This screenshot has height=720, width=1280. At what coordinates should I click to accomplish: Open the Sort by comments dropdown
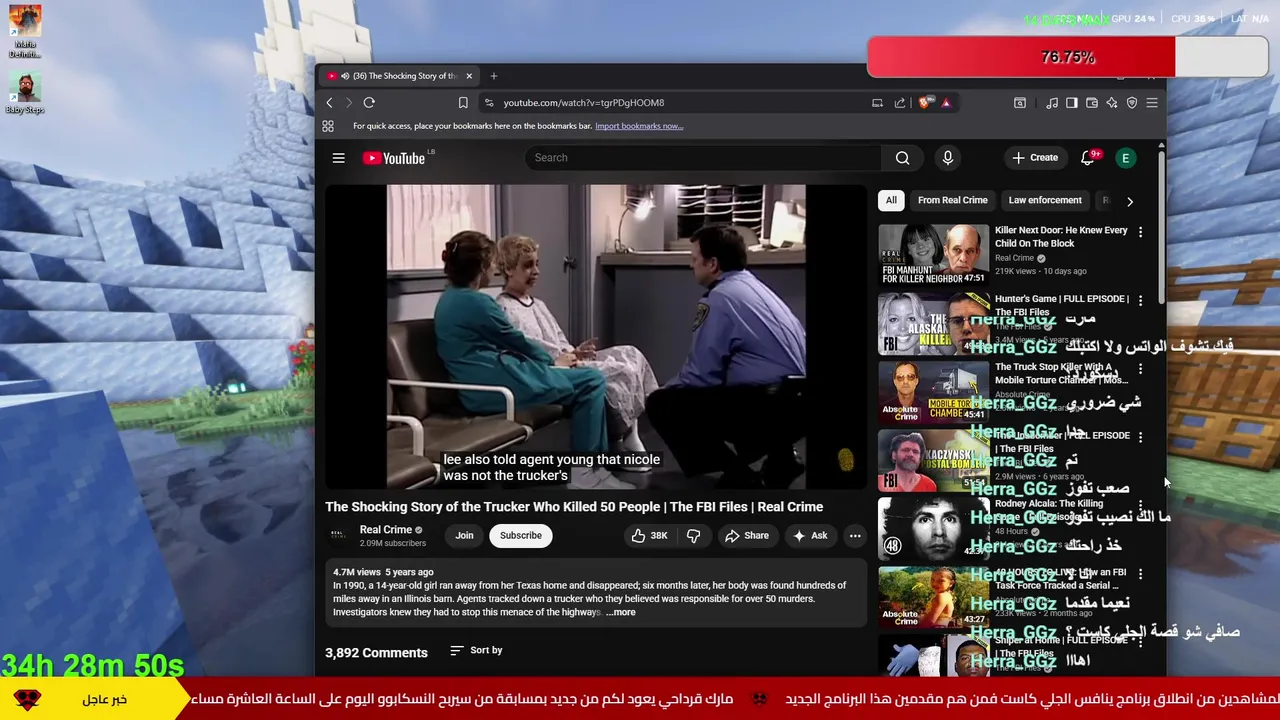tap(476, 651)
